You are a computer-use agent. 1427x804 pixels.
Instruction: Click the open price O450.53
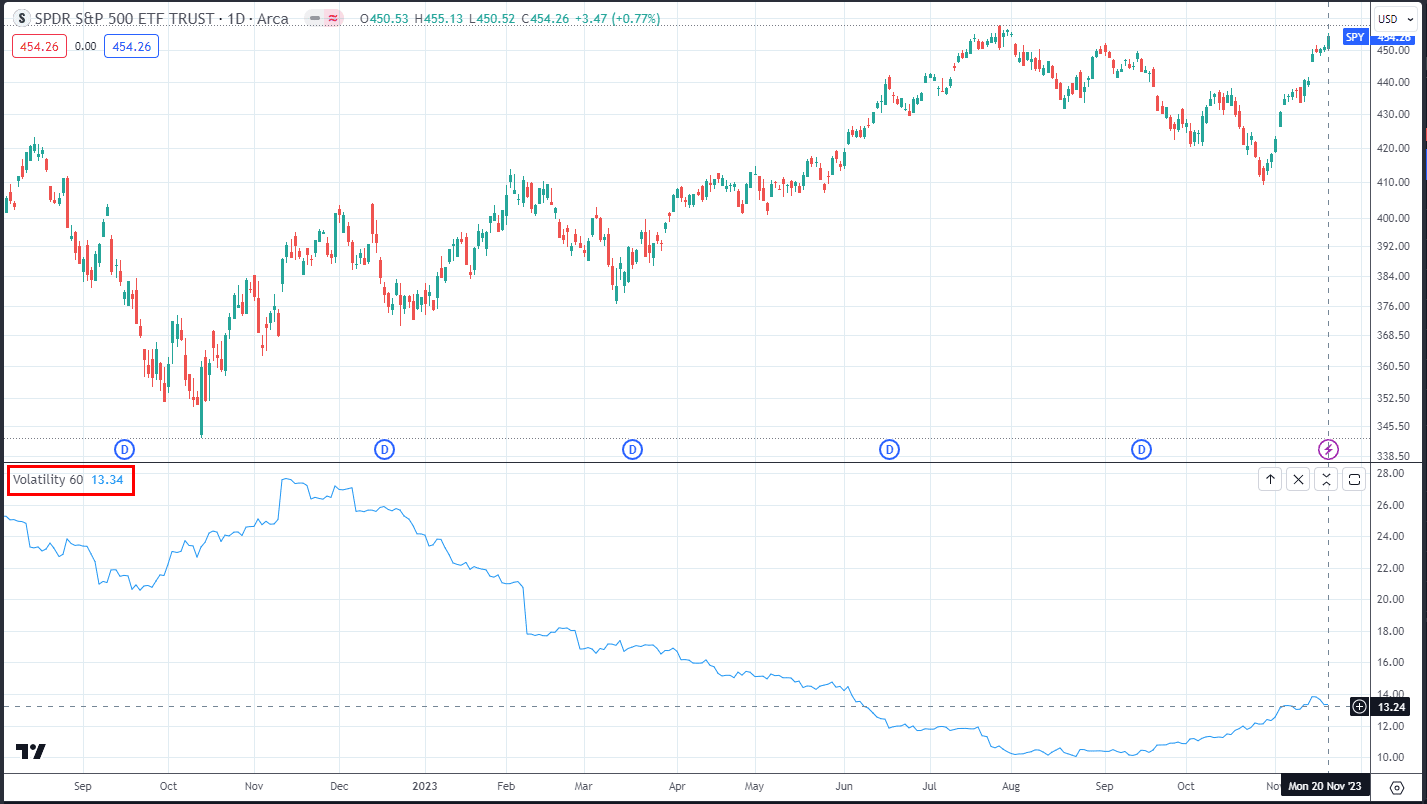384,19
